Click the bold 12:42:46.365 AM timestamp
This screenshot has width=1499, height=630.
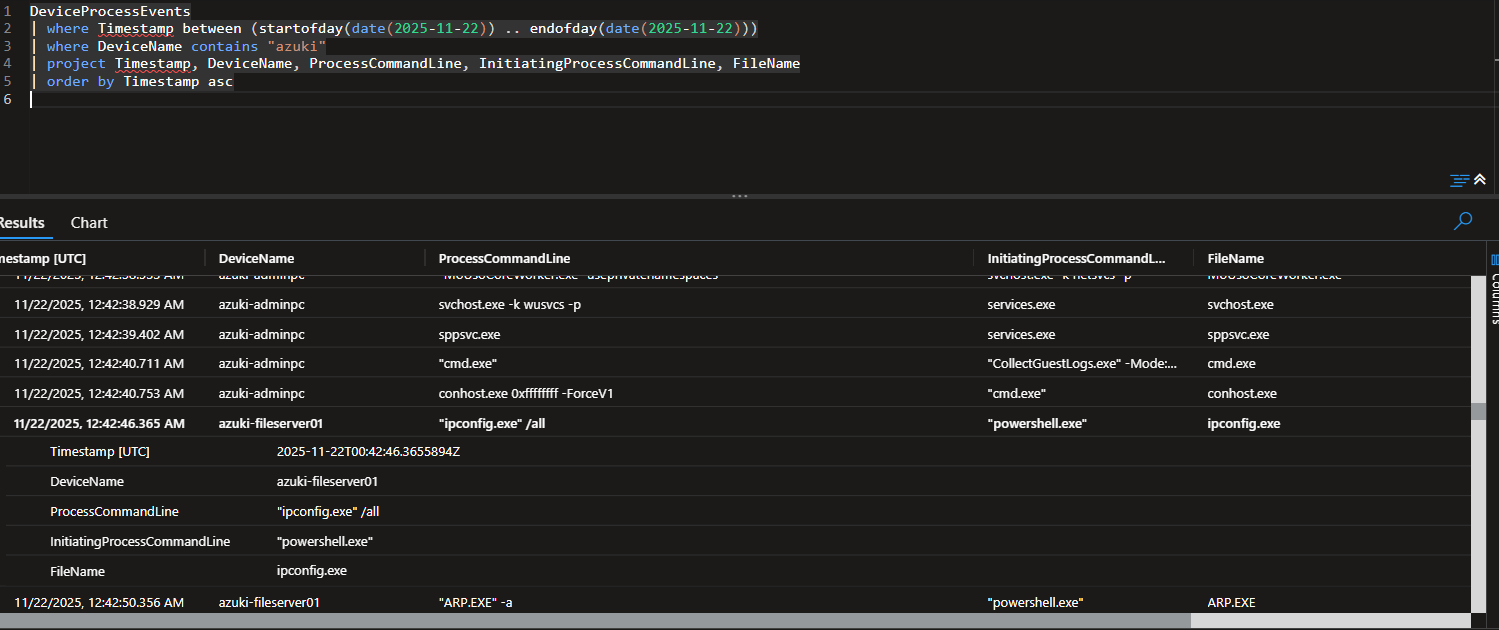(99, 423)
